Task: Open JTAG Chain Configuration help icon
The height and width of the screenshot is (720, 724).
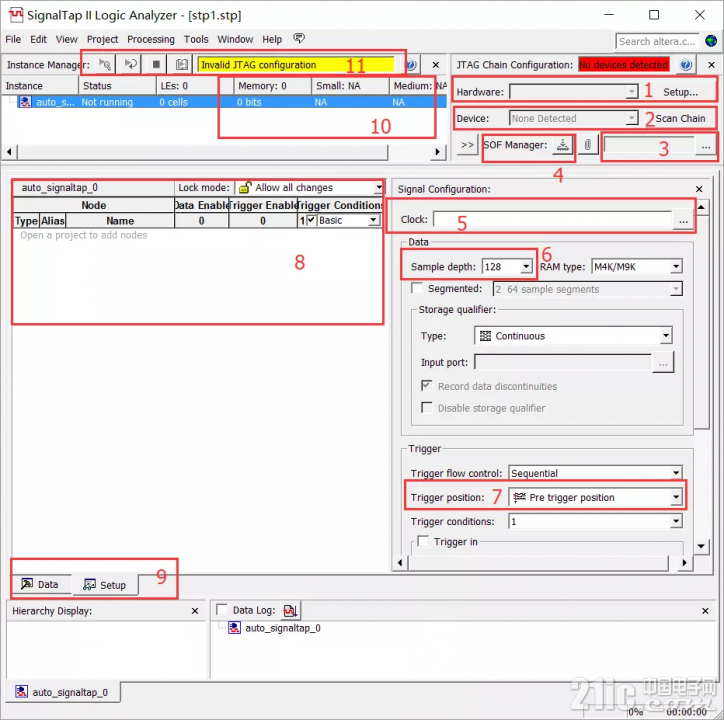Action: pos(686,65)
